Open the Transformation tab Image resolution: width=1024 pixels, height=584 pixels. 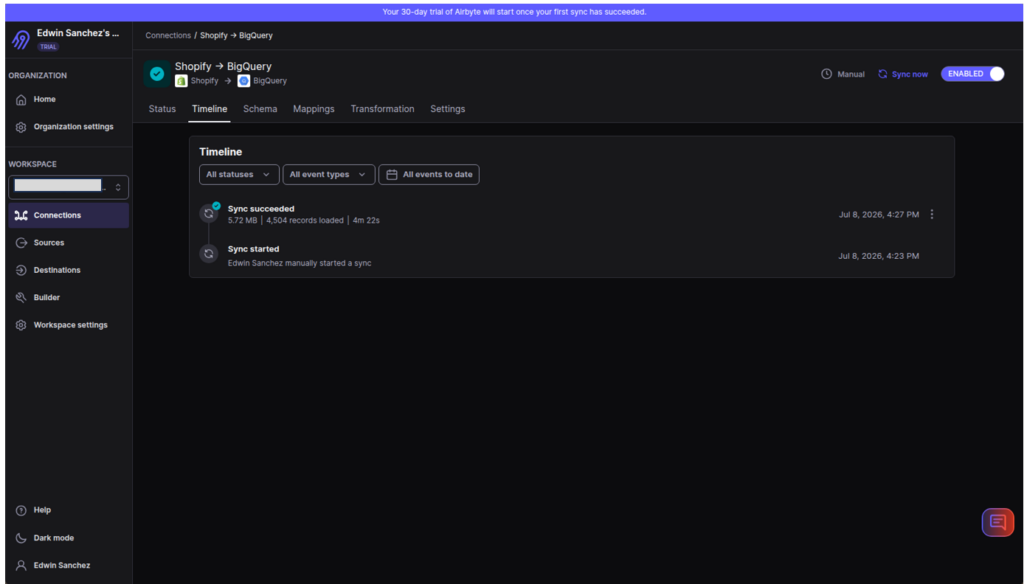point(382,109)
